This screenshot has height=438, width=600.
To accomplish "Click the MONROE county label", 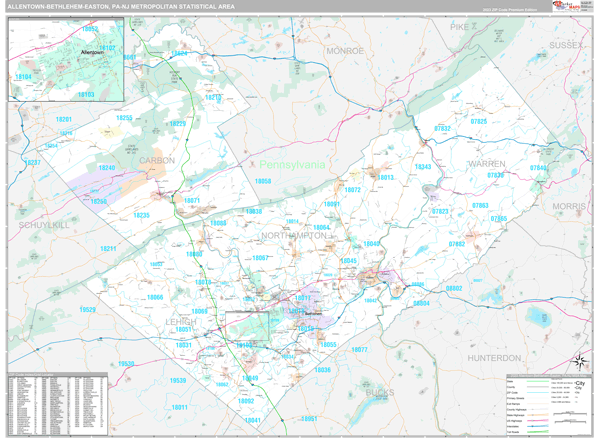I will tap(345, 51).
